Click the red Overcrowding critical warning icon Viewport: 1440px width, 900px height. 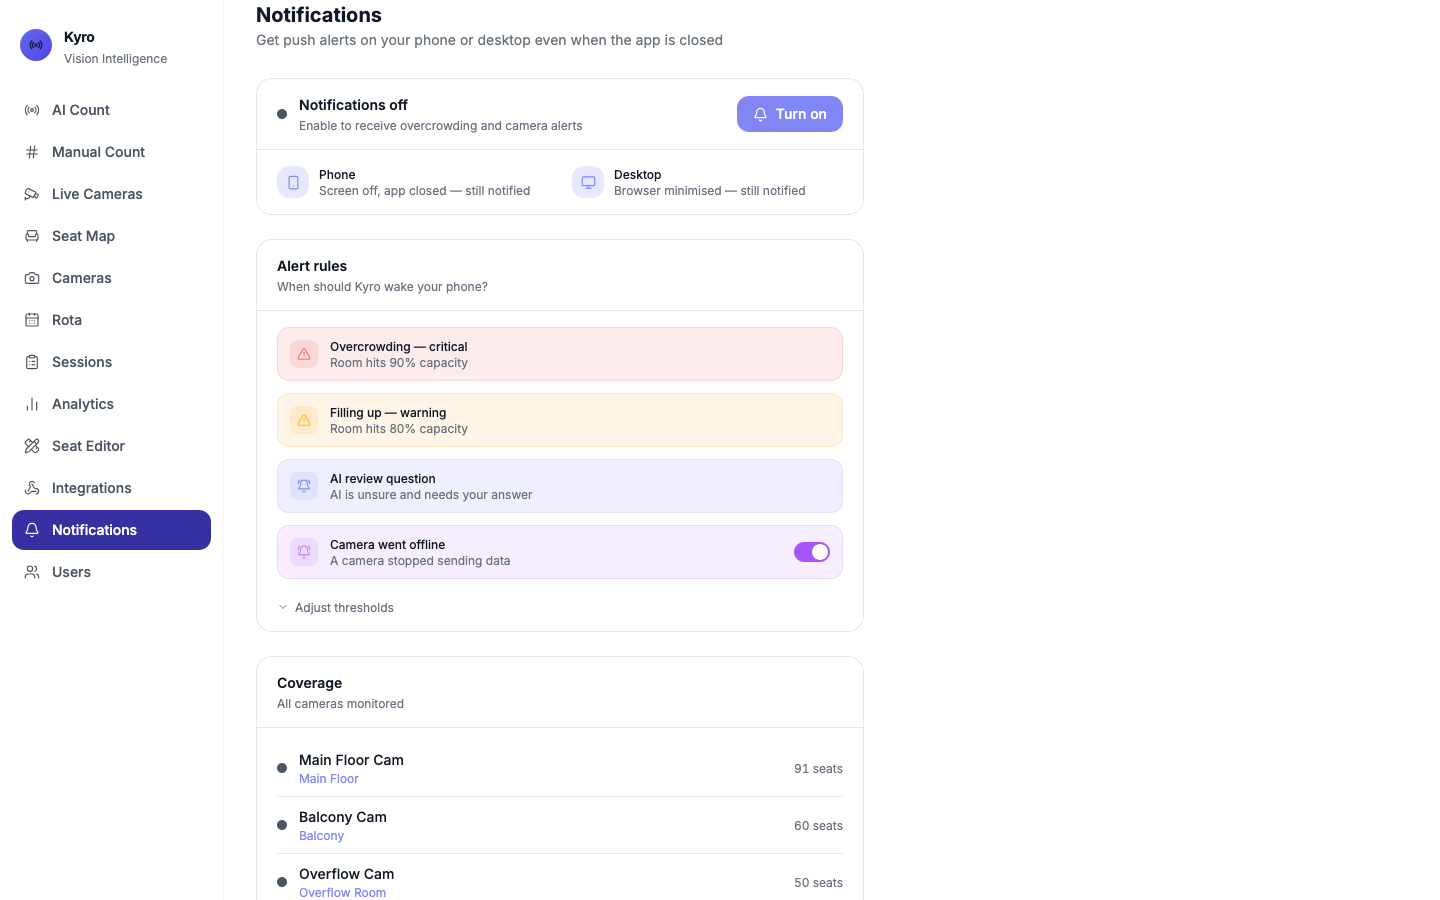[304, 354]
